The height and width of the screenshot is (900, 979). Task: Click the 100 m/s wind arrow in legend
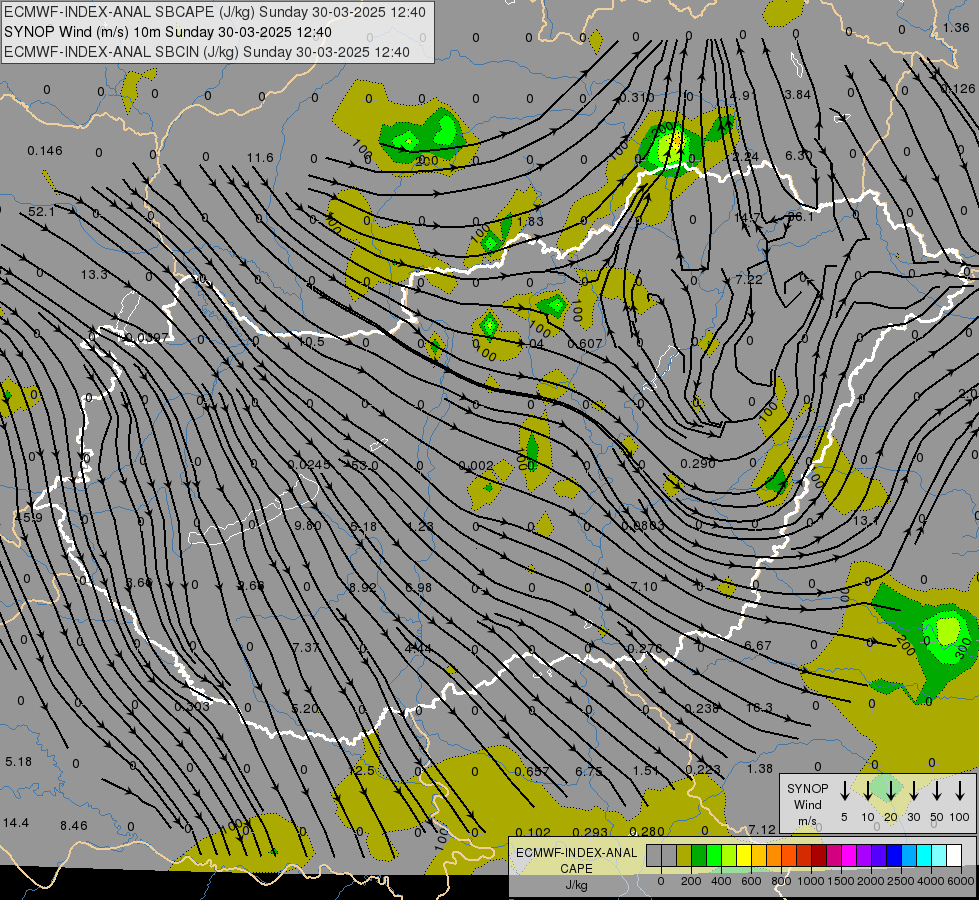(960, 791)
